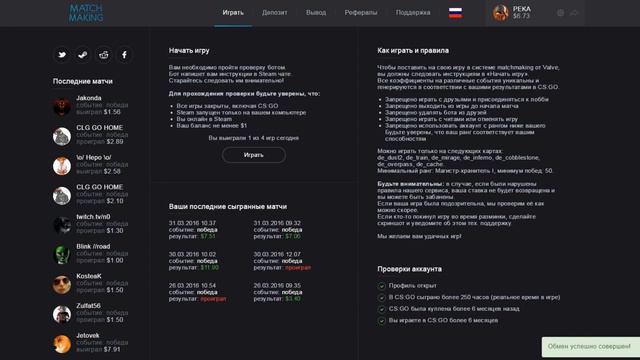Click 'Вы выиграли 1 из 4 игр сегодня'
Viewport: 640px width, 360px height.
point(253,138)
